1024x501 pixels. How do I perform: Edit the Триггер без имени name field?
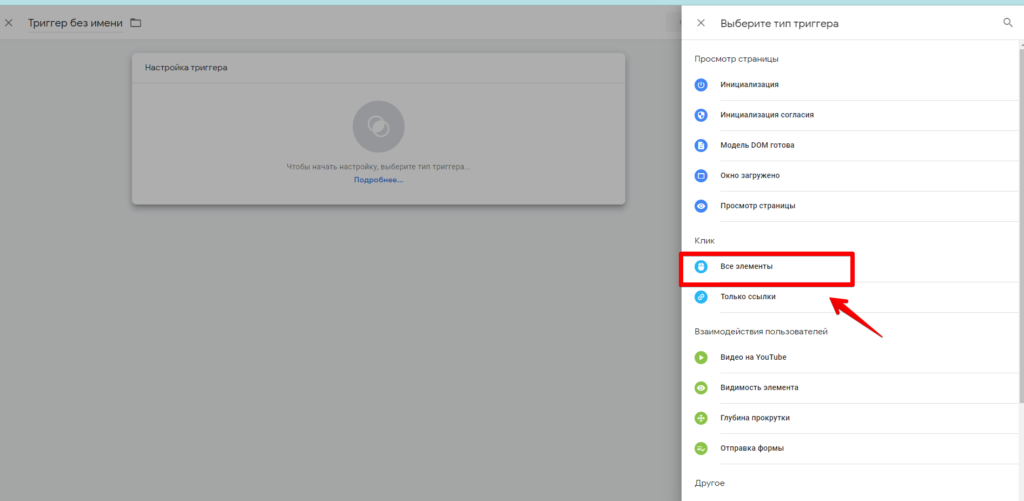pos(75,23)
